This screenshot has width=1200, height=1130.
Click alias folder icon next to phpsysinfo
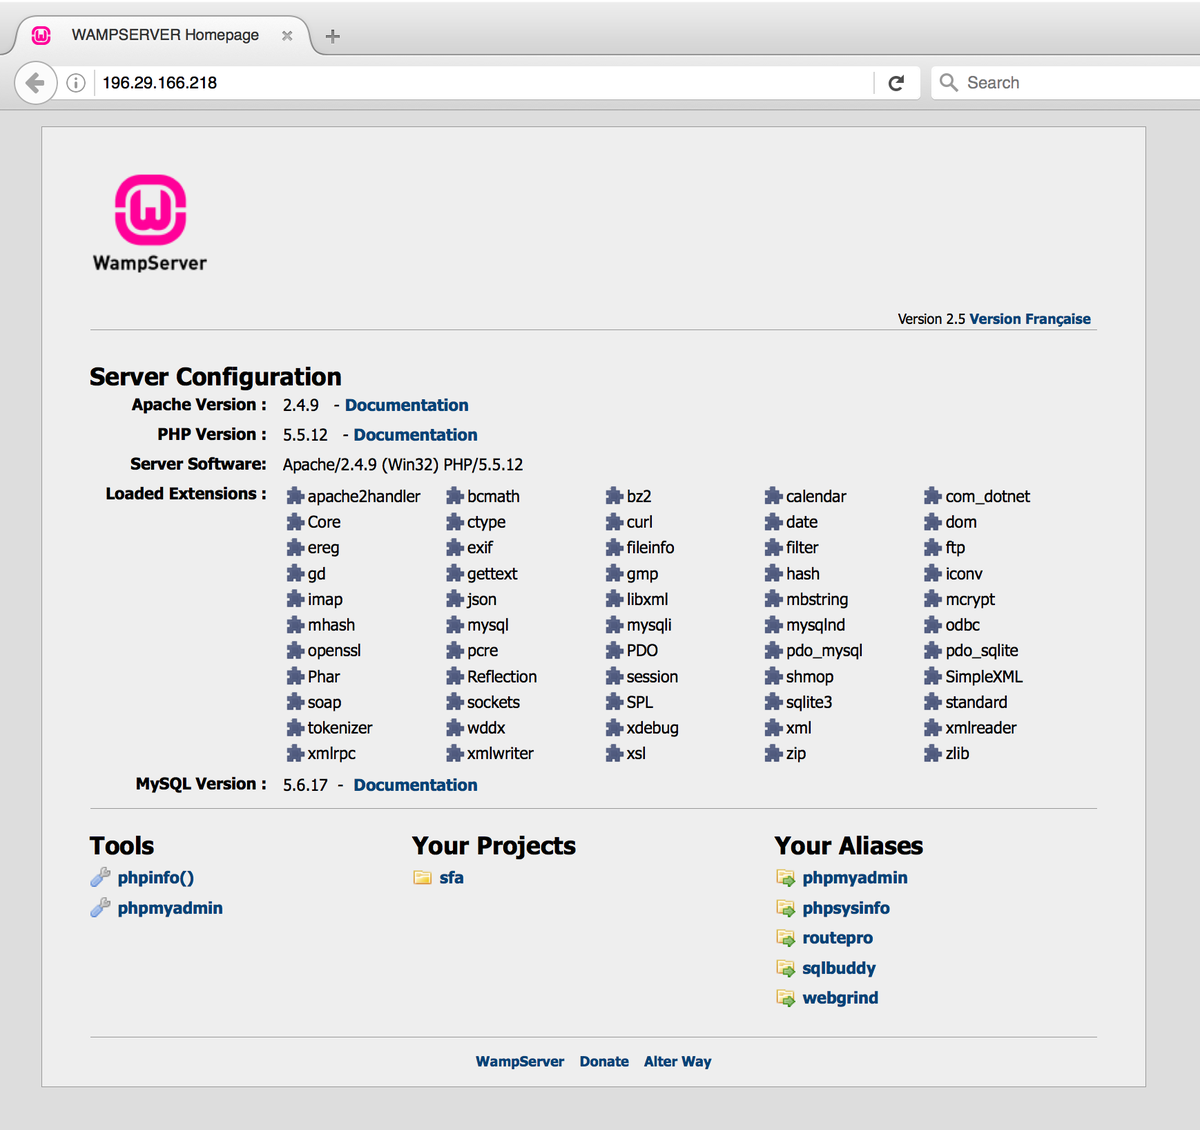pyautogui.click(x=786, y=908)
